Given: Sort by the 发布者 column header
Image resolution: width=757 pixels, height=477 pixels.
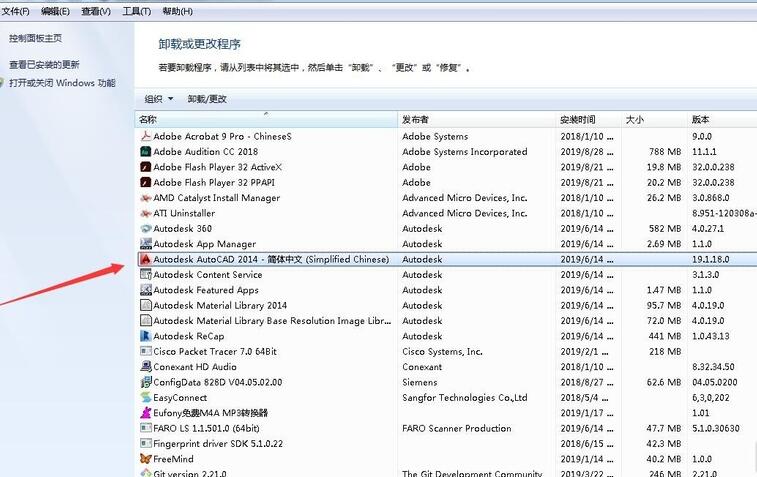Looking at the screenshot, I should (477, 119).
